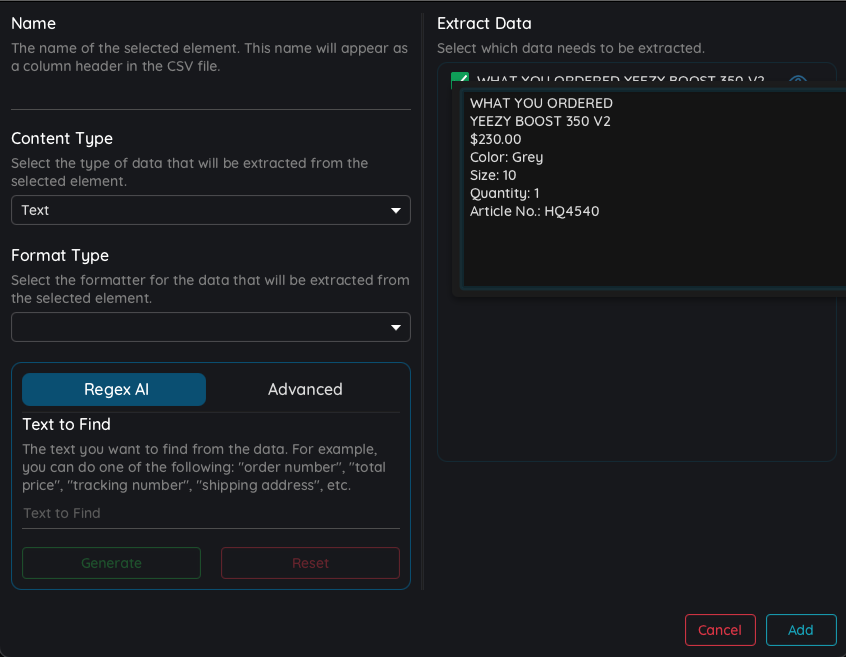
Task: Click the green Generate button
Action: click(111, 563)
